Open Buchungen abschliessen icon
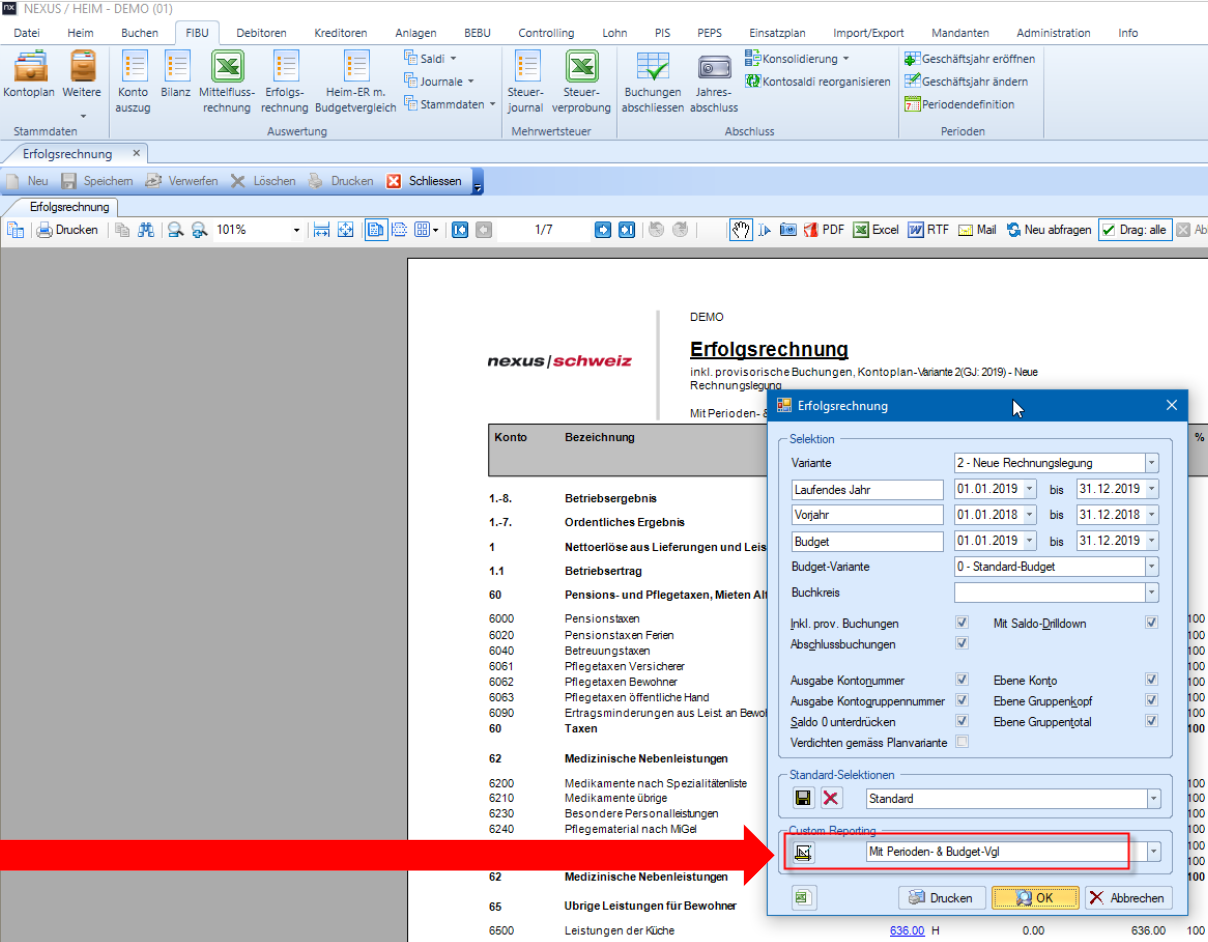 click(x=653, y=70)
